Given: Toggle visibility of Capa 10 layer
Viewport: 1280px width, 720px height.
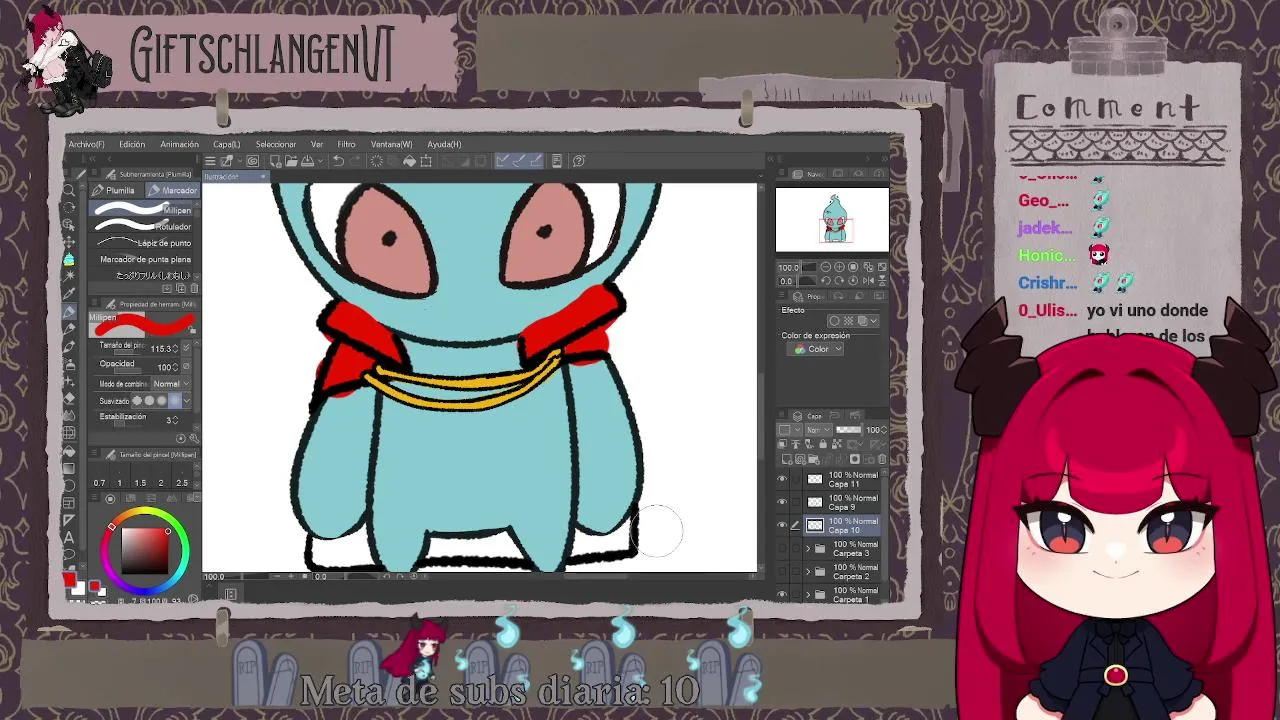Looking at the screenshot, I should click(782, 525).
